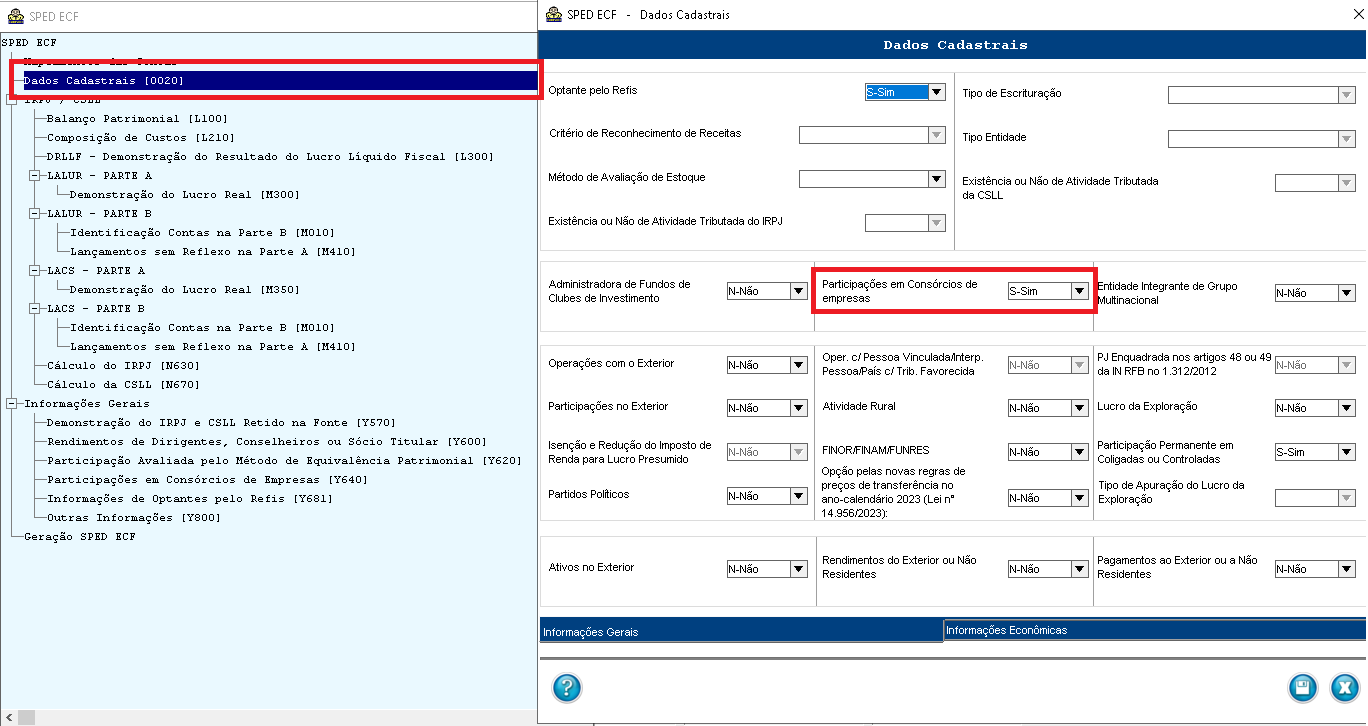Collapse the LALUR - PARTE A node

tap(34, 175)
